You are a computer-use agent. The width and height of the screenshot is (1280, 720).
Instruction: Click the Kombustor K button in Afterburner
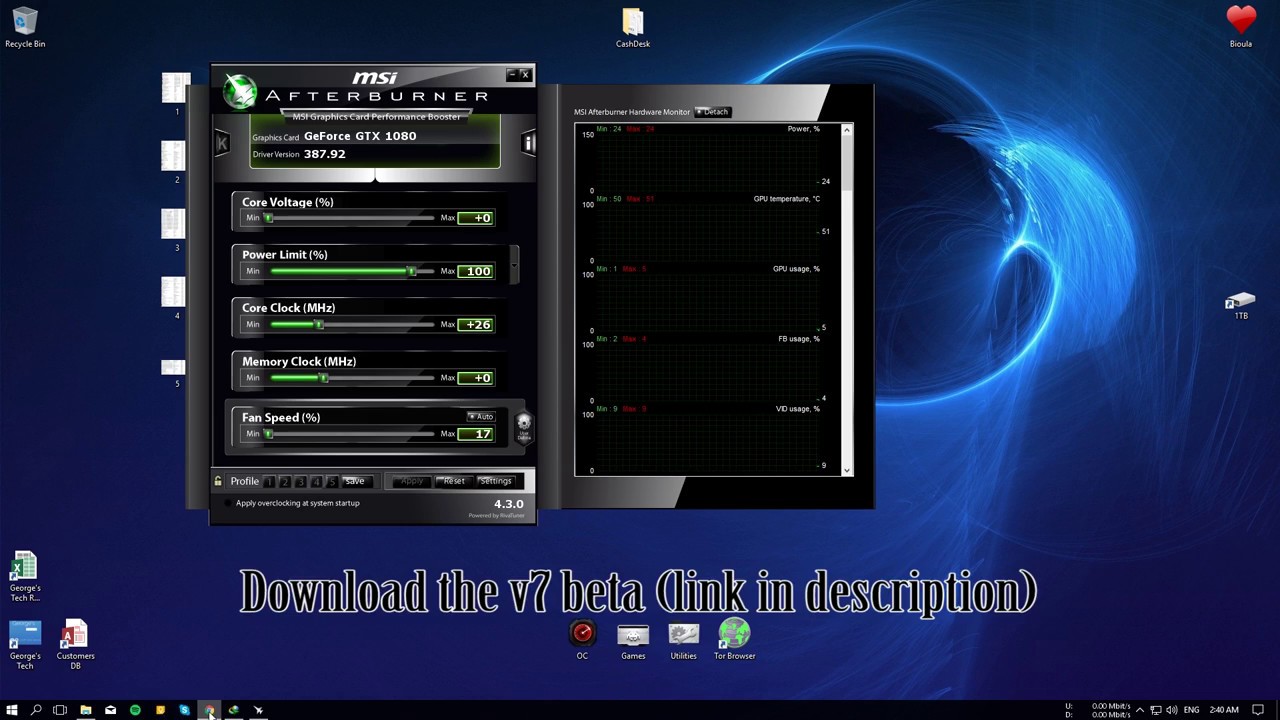[222, 144]
